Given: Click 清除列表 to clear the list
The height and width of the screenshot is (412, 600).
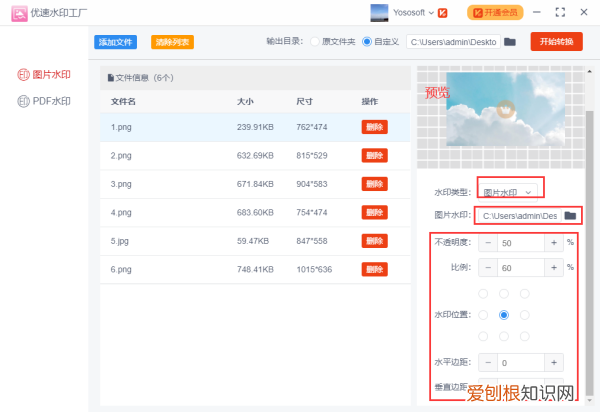Looking at the screenshot, I should point(172,42).
